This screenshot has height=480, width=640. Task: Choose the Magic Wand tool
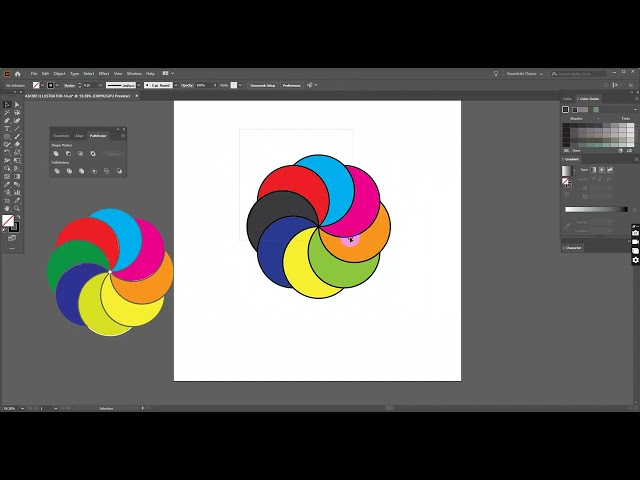tap(7, 113)
